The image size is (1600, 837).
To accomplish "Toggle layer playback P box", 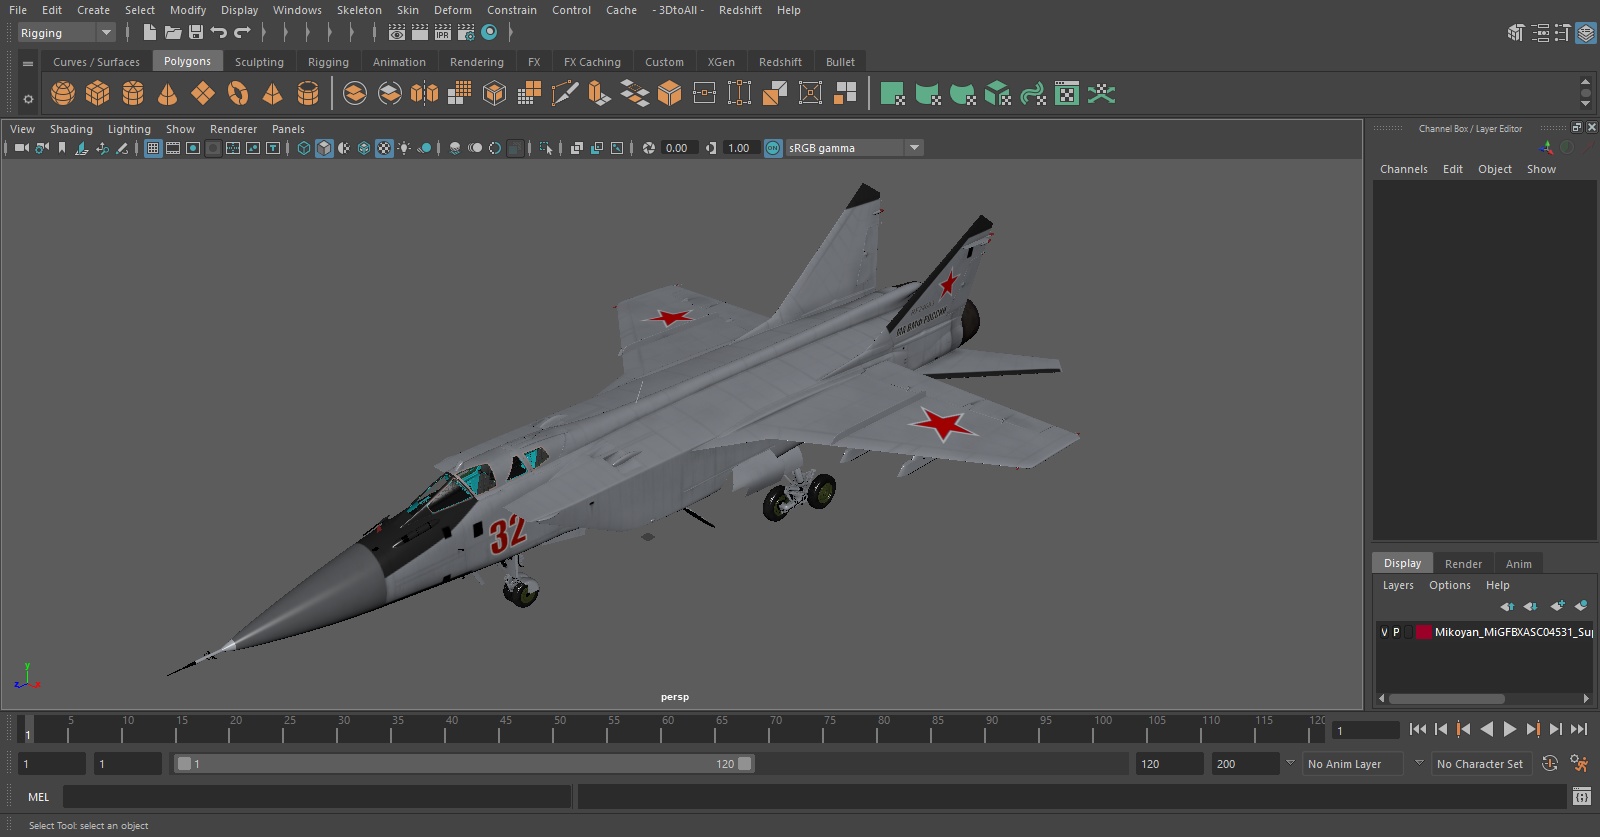I will pyautogui.click(x=1396, y=632).
